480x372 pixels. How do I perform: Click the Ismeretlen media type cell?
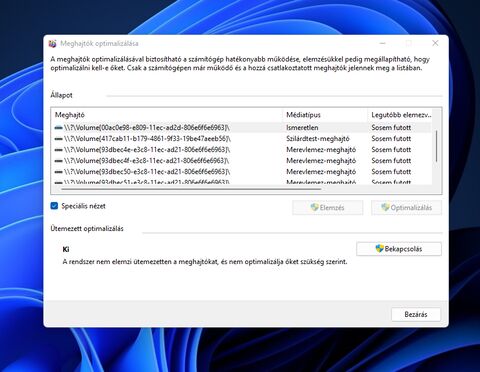coord(302,128)
